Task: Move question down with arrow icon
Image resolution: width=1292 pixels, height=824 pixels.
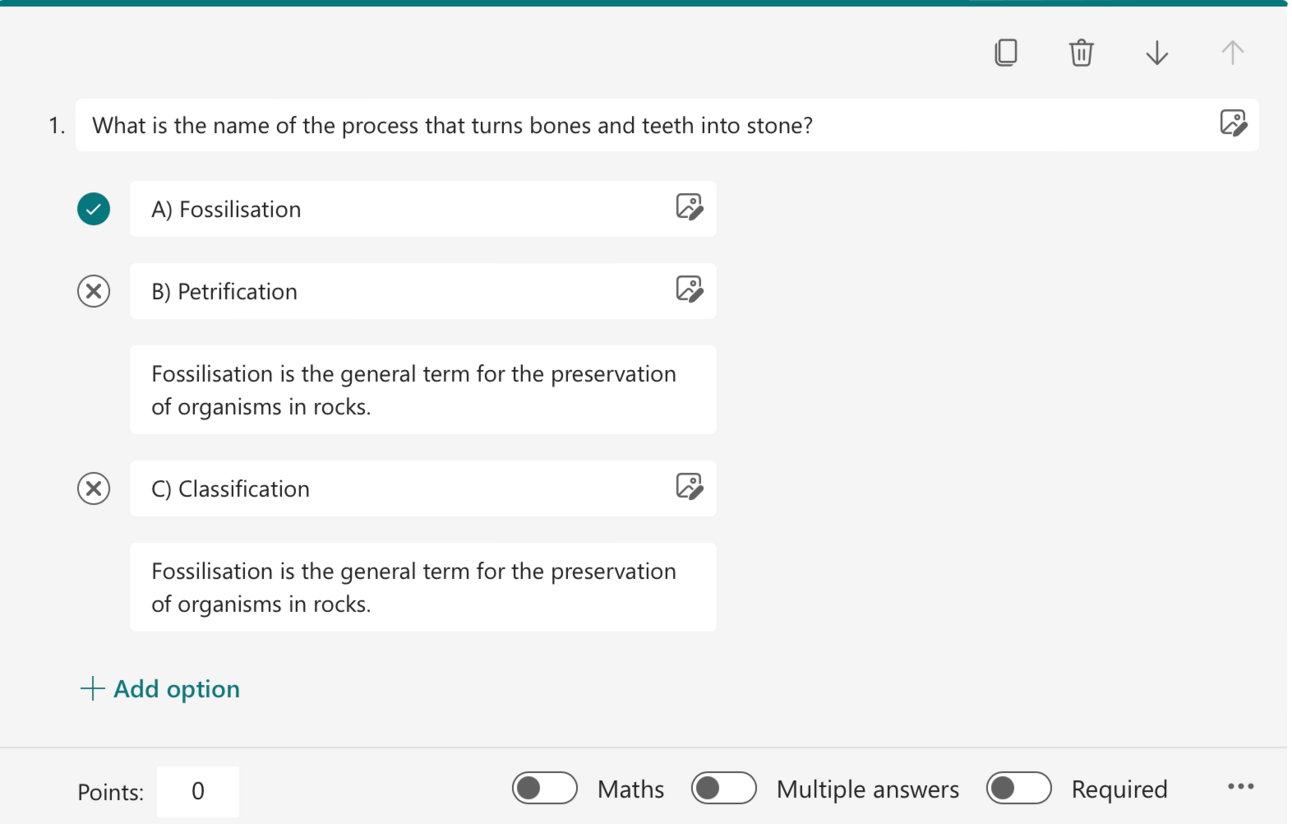Action: pos(1157,52)
